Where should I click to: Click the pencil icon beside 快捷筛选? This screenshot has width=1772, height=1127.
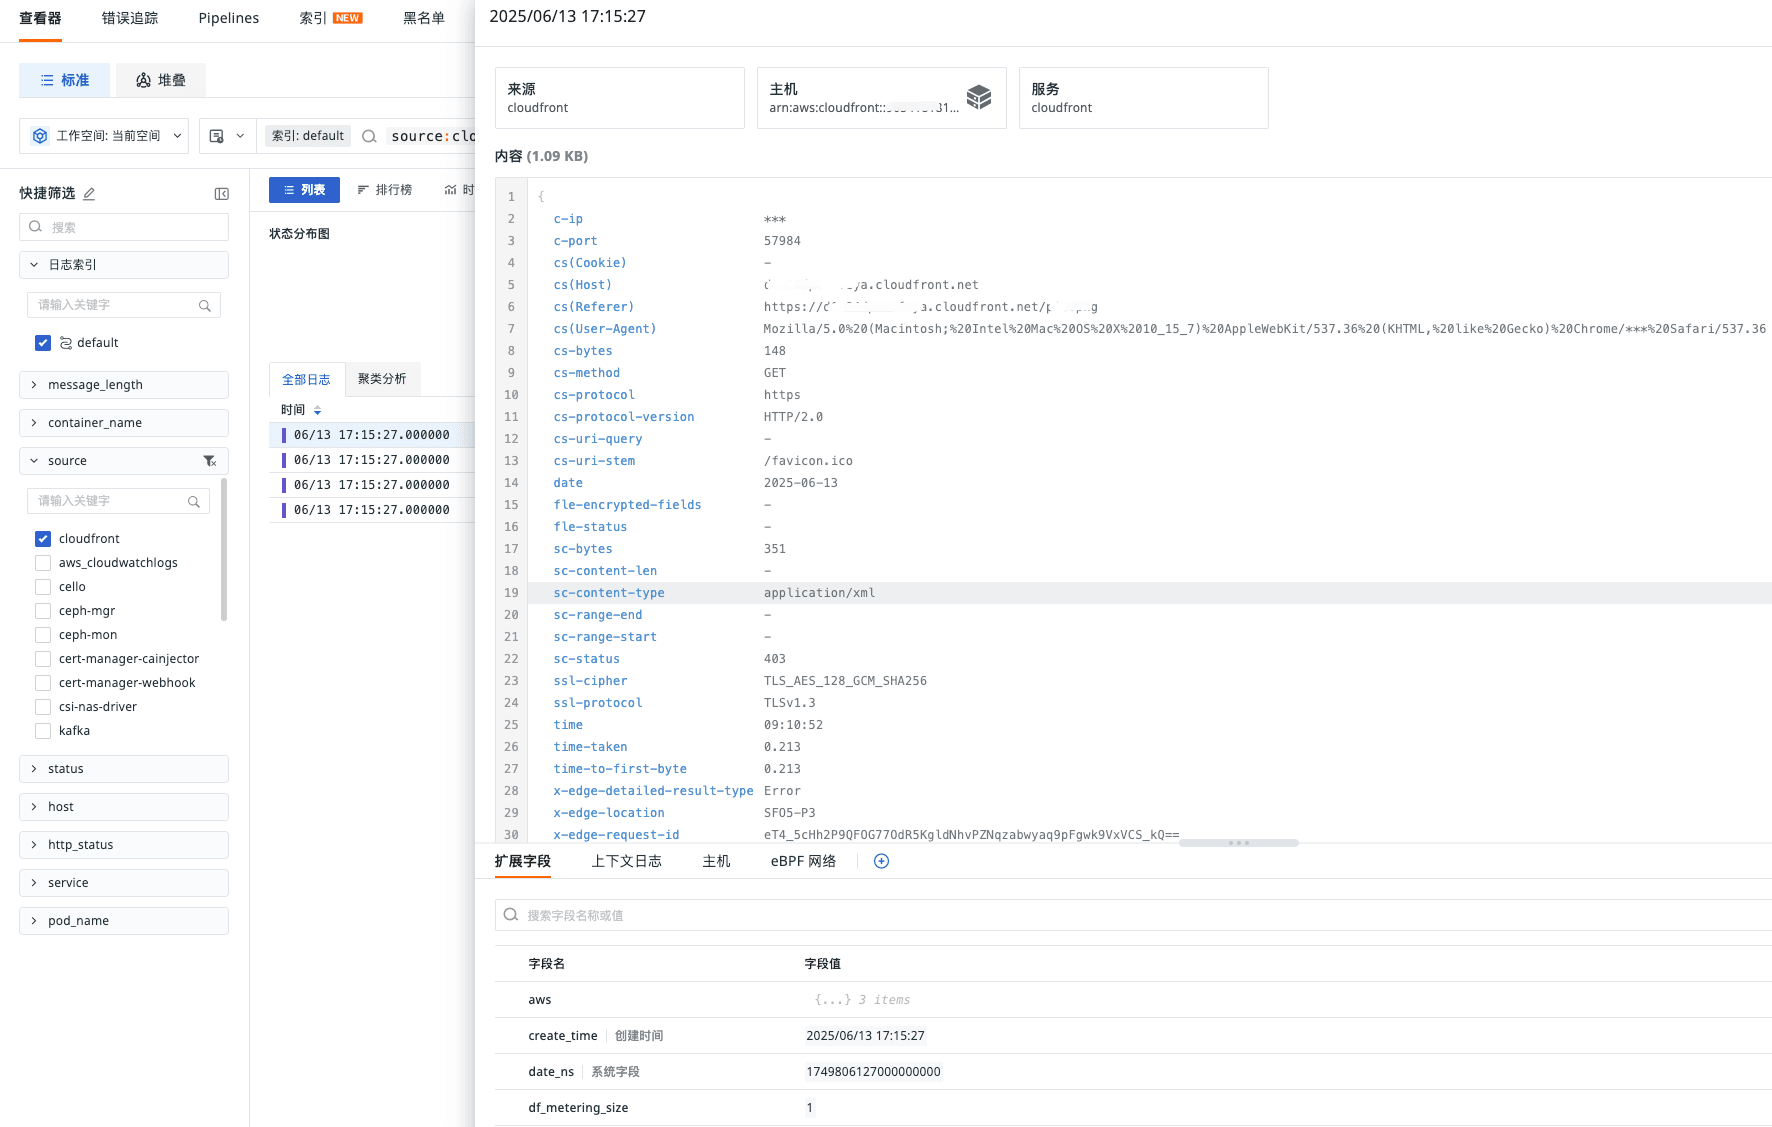[88, 192]
